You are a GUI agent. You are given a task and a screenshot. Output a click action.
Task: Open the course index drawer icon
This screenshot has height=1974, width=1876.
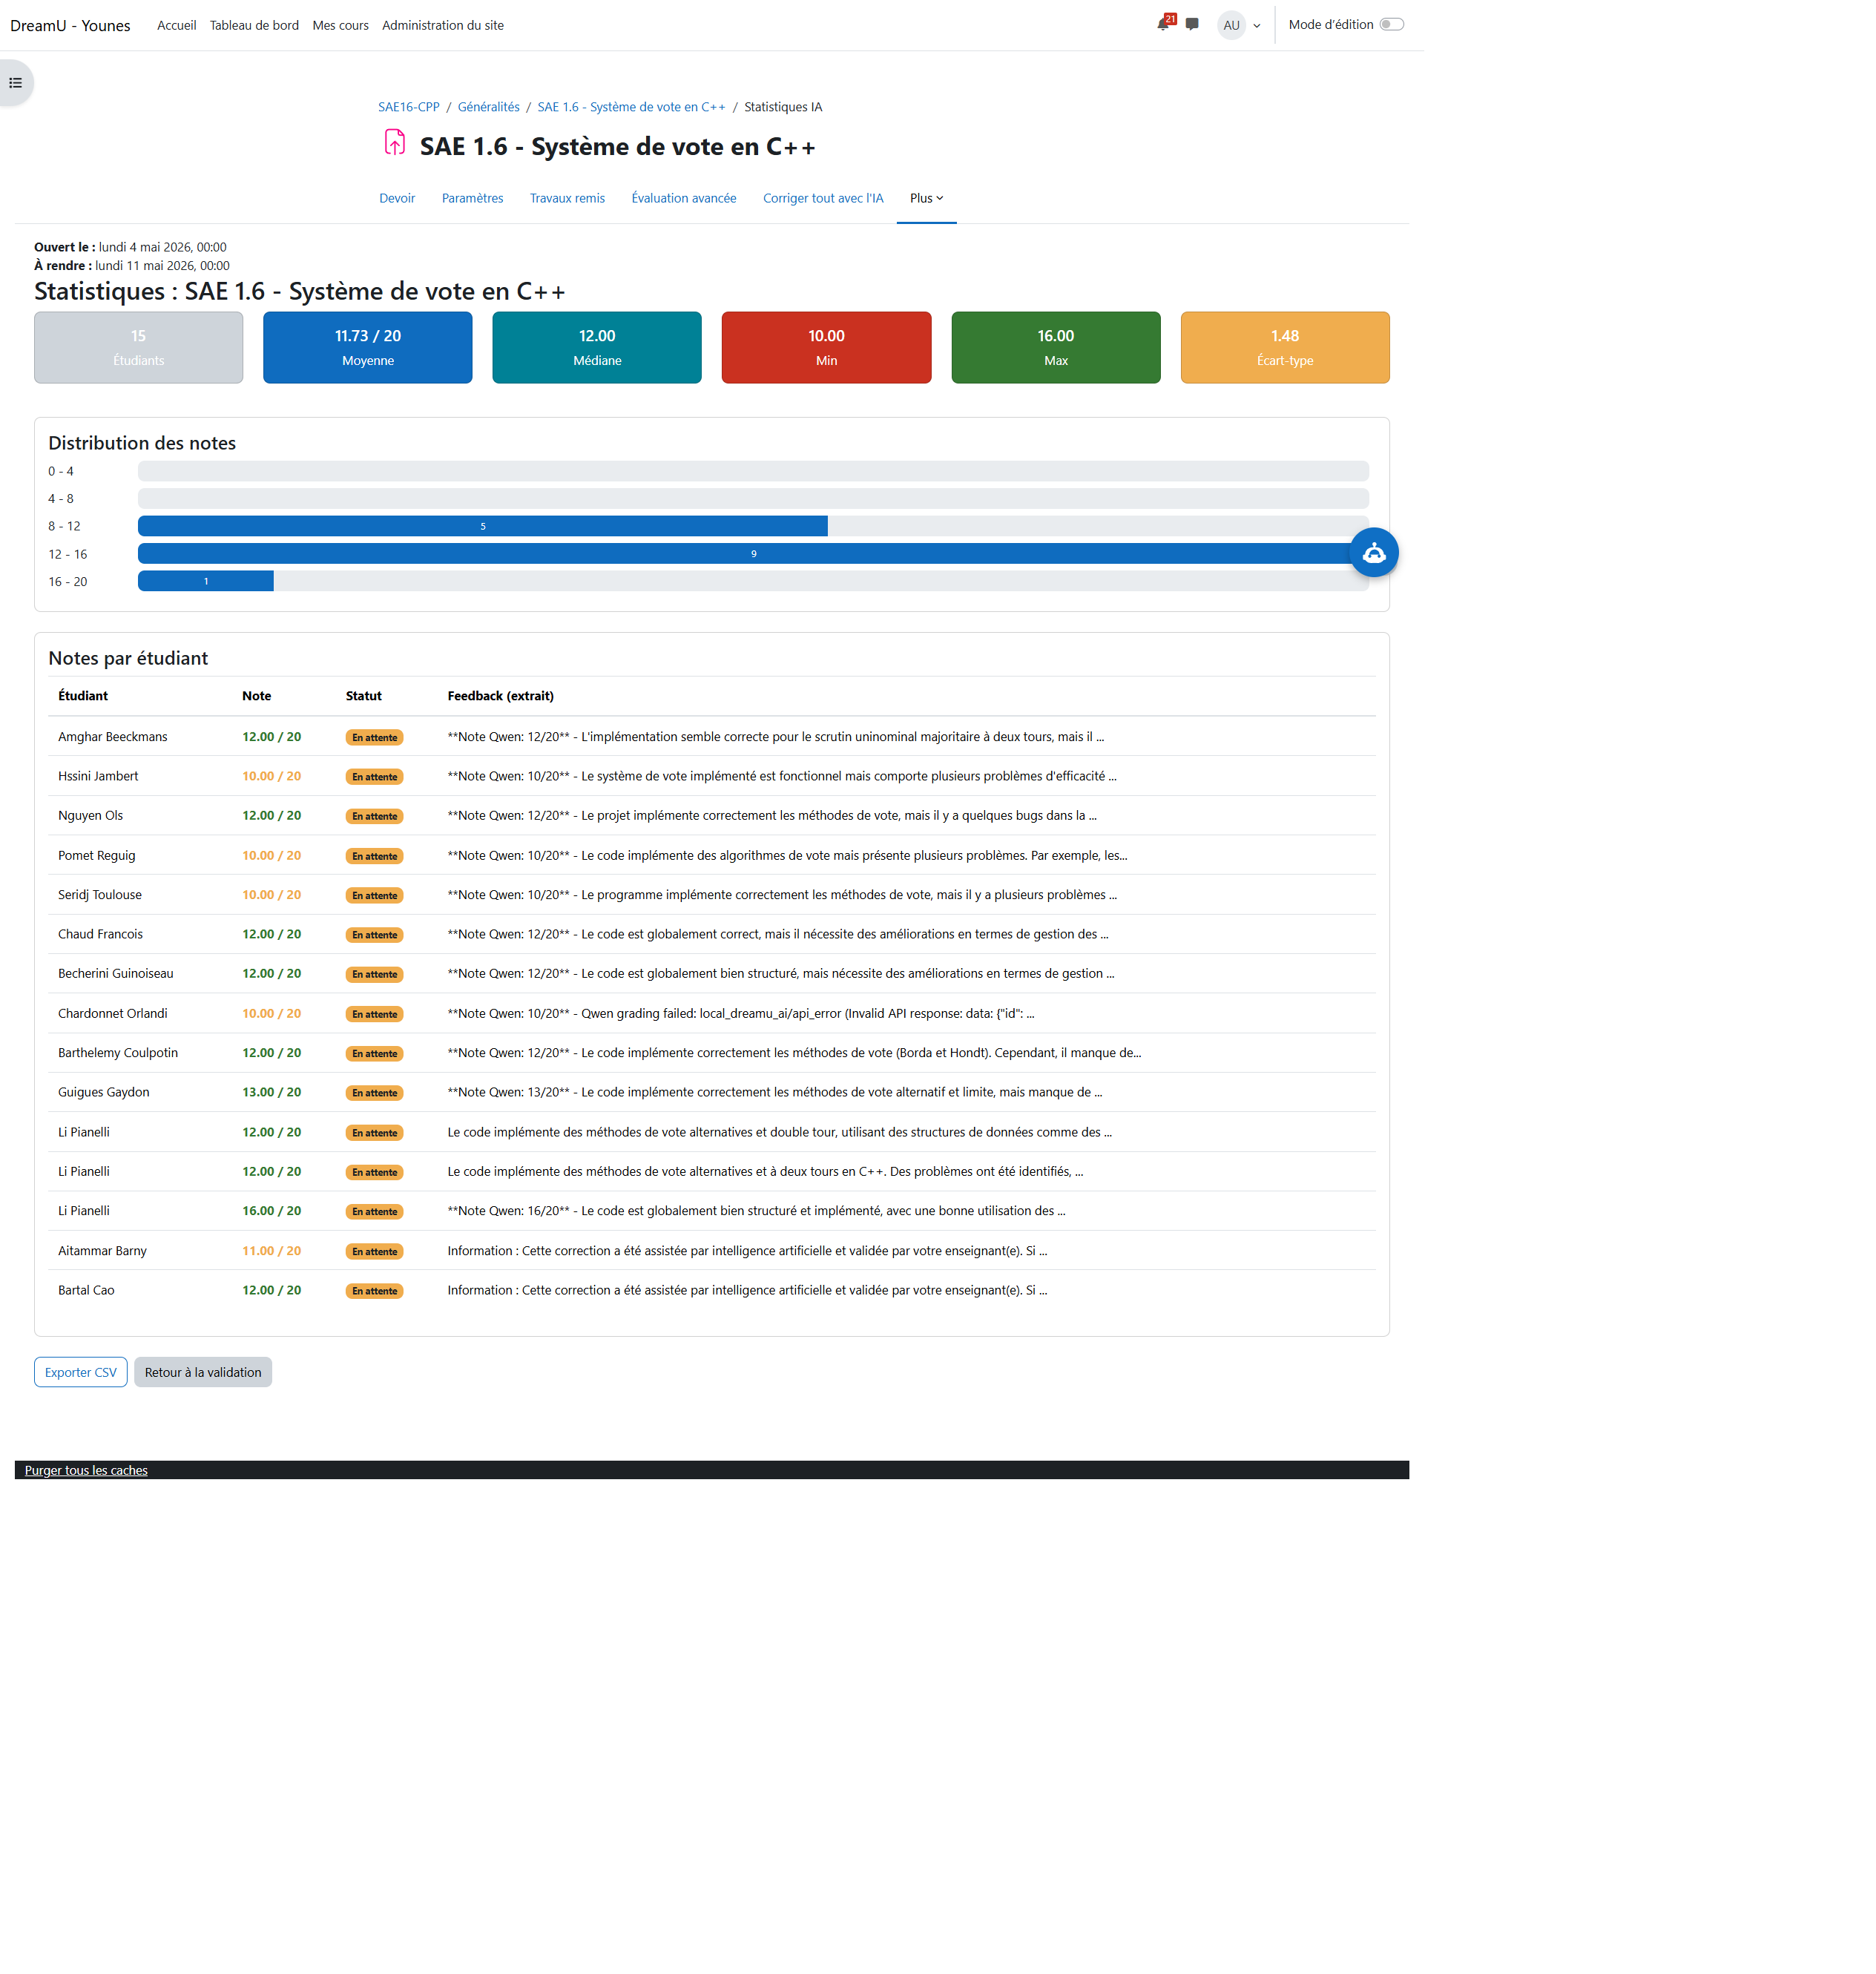point(16,83)
